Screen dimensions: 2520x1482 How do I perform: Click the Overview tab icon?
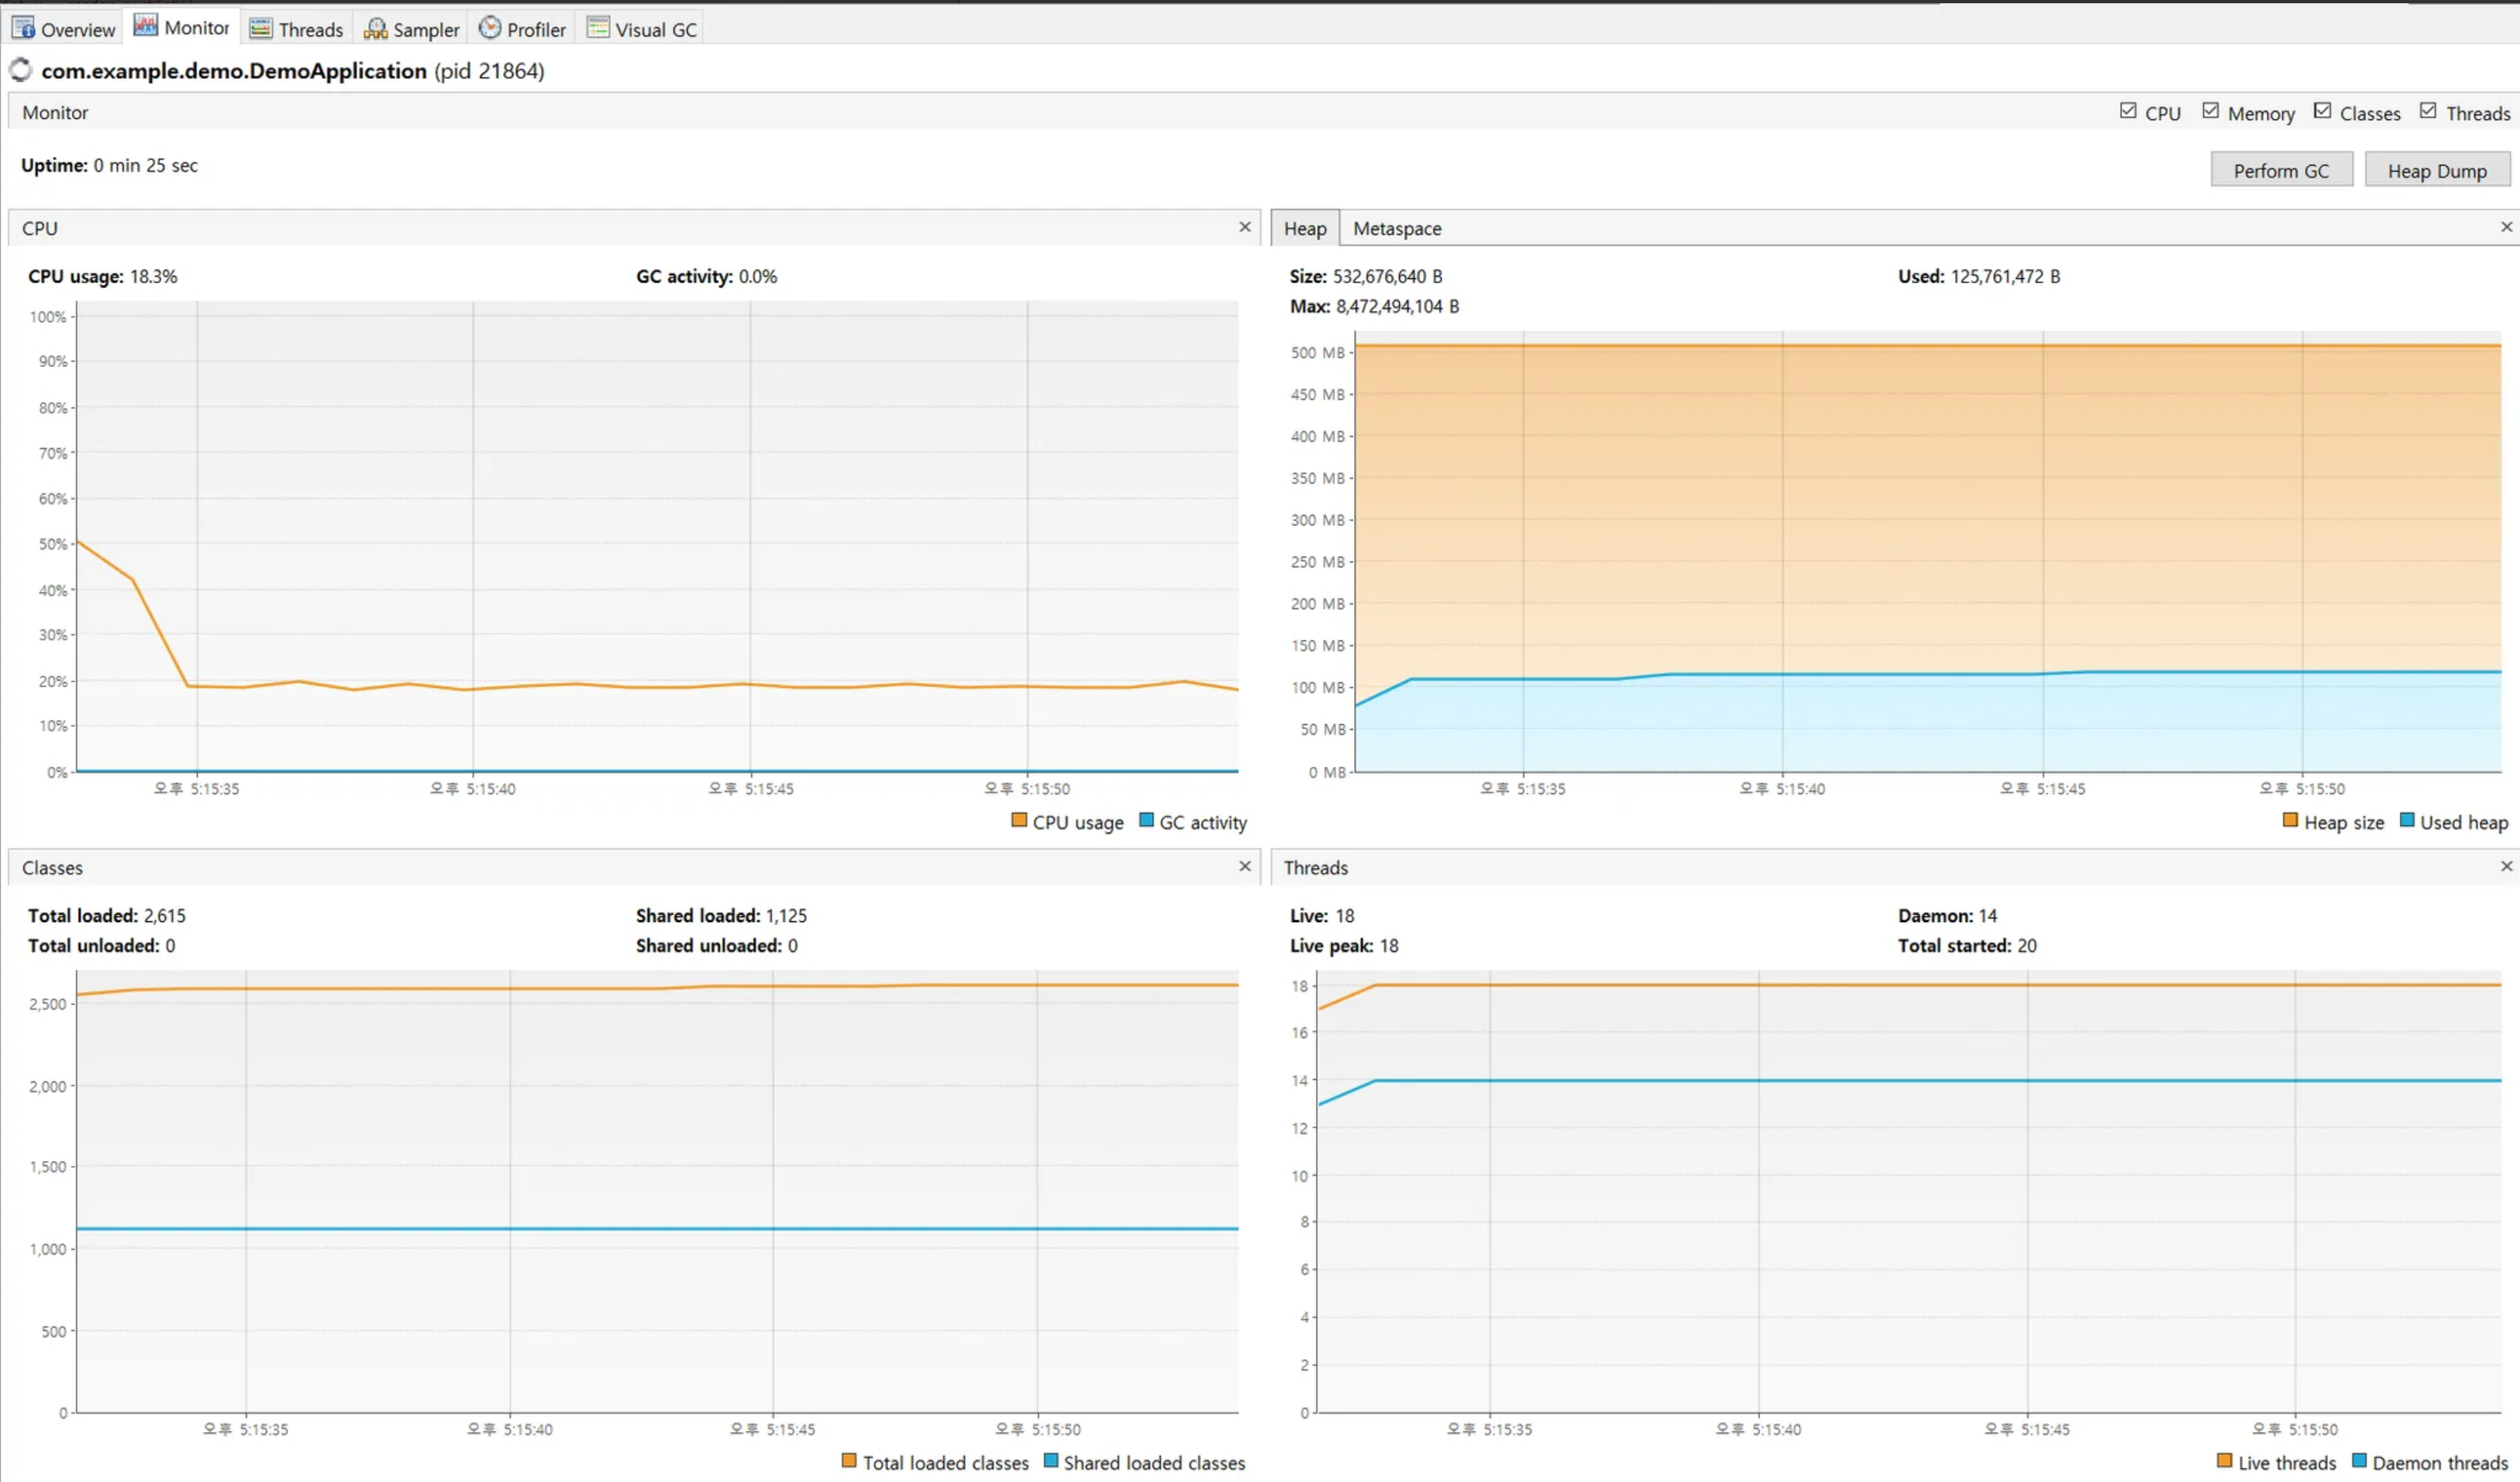point(23,27)
